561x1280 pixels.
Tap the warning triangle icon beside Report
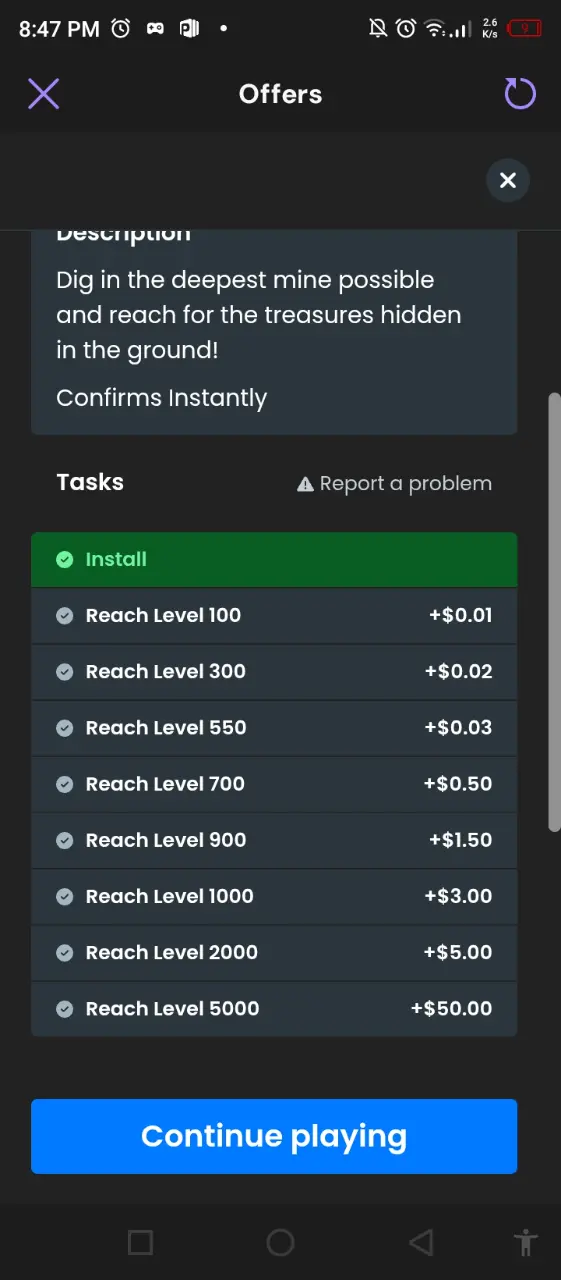click(x=306, y=484)
